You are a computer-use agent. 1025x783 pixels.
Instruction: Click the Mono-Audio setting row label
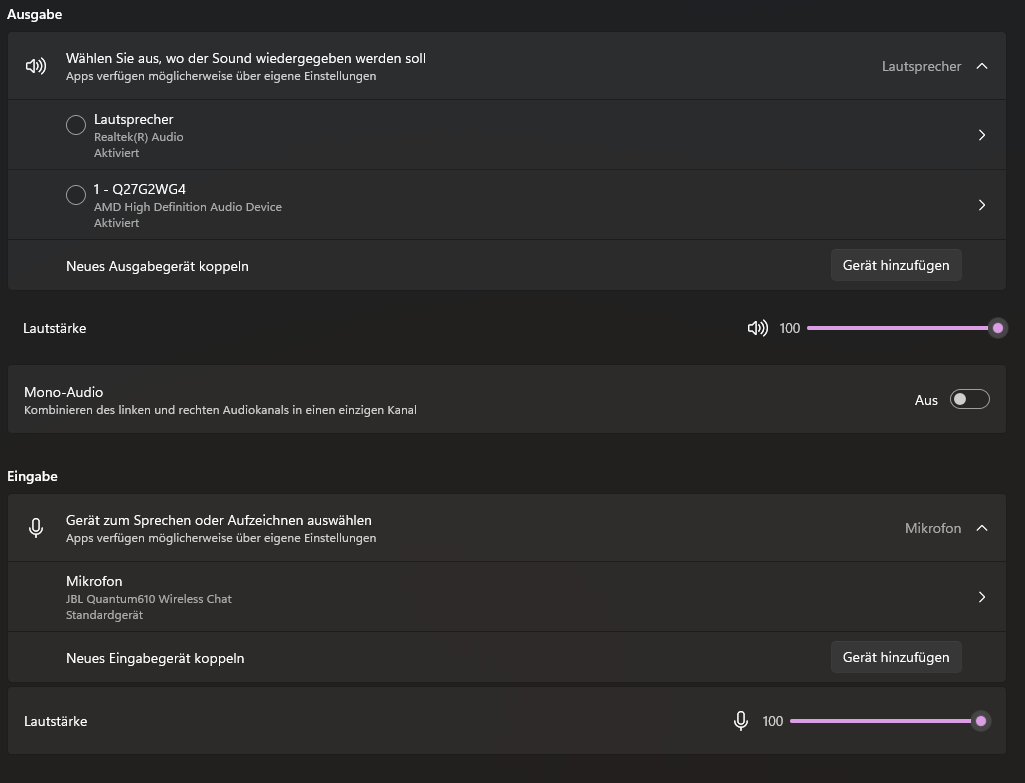(64, 392)
